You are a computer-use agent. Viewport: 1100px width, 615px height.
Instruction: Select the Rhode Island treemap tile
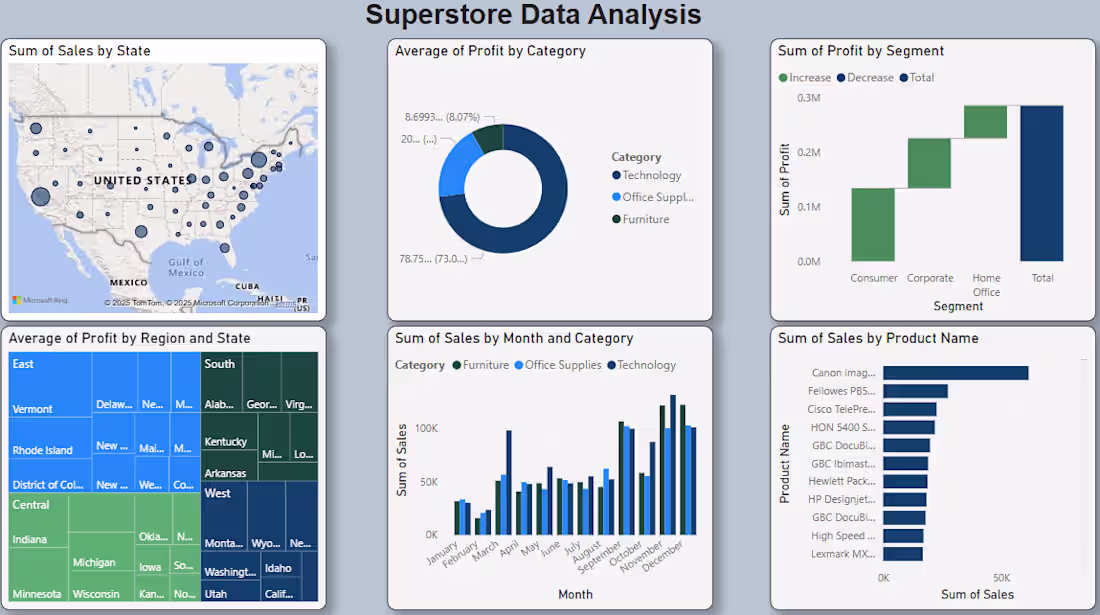pyautogui.click(x=50, y=438)
